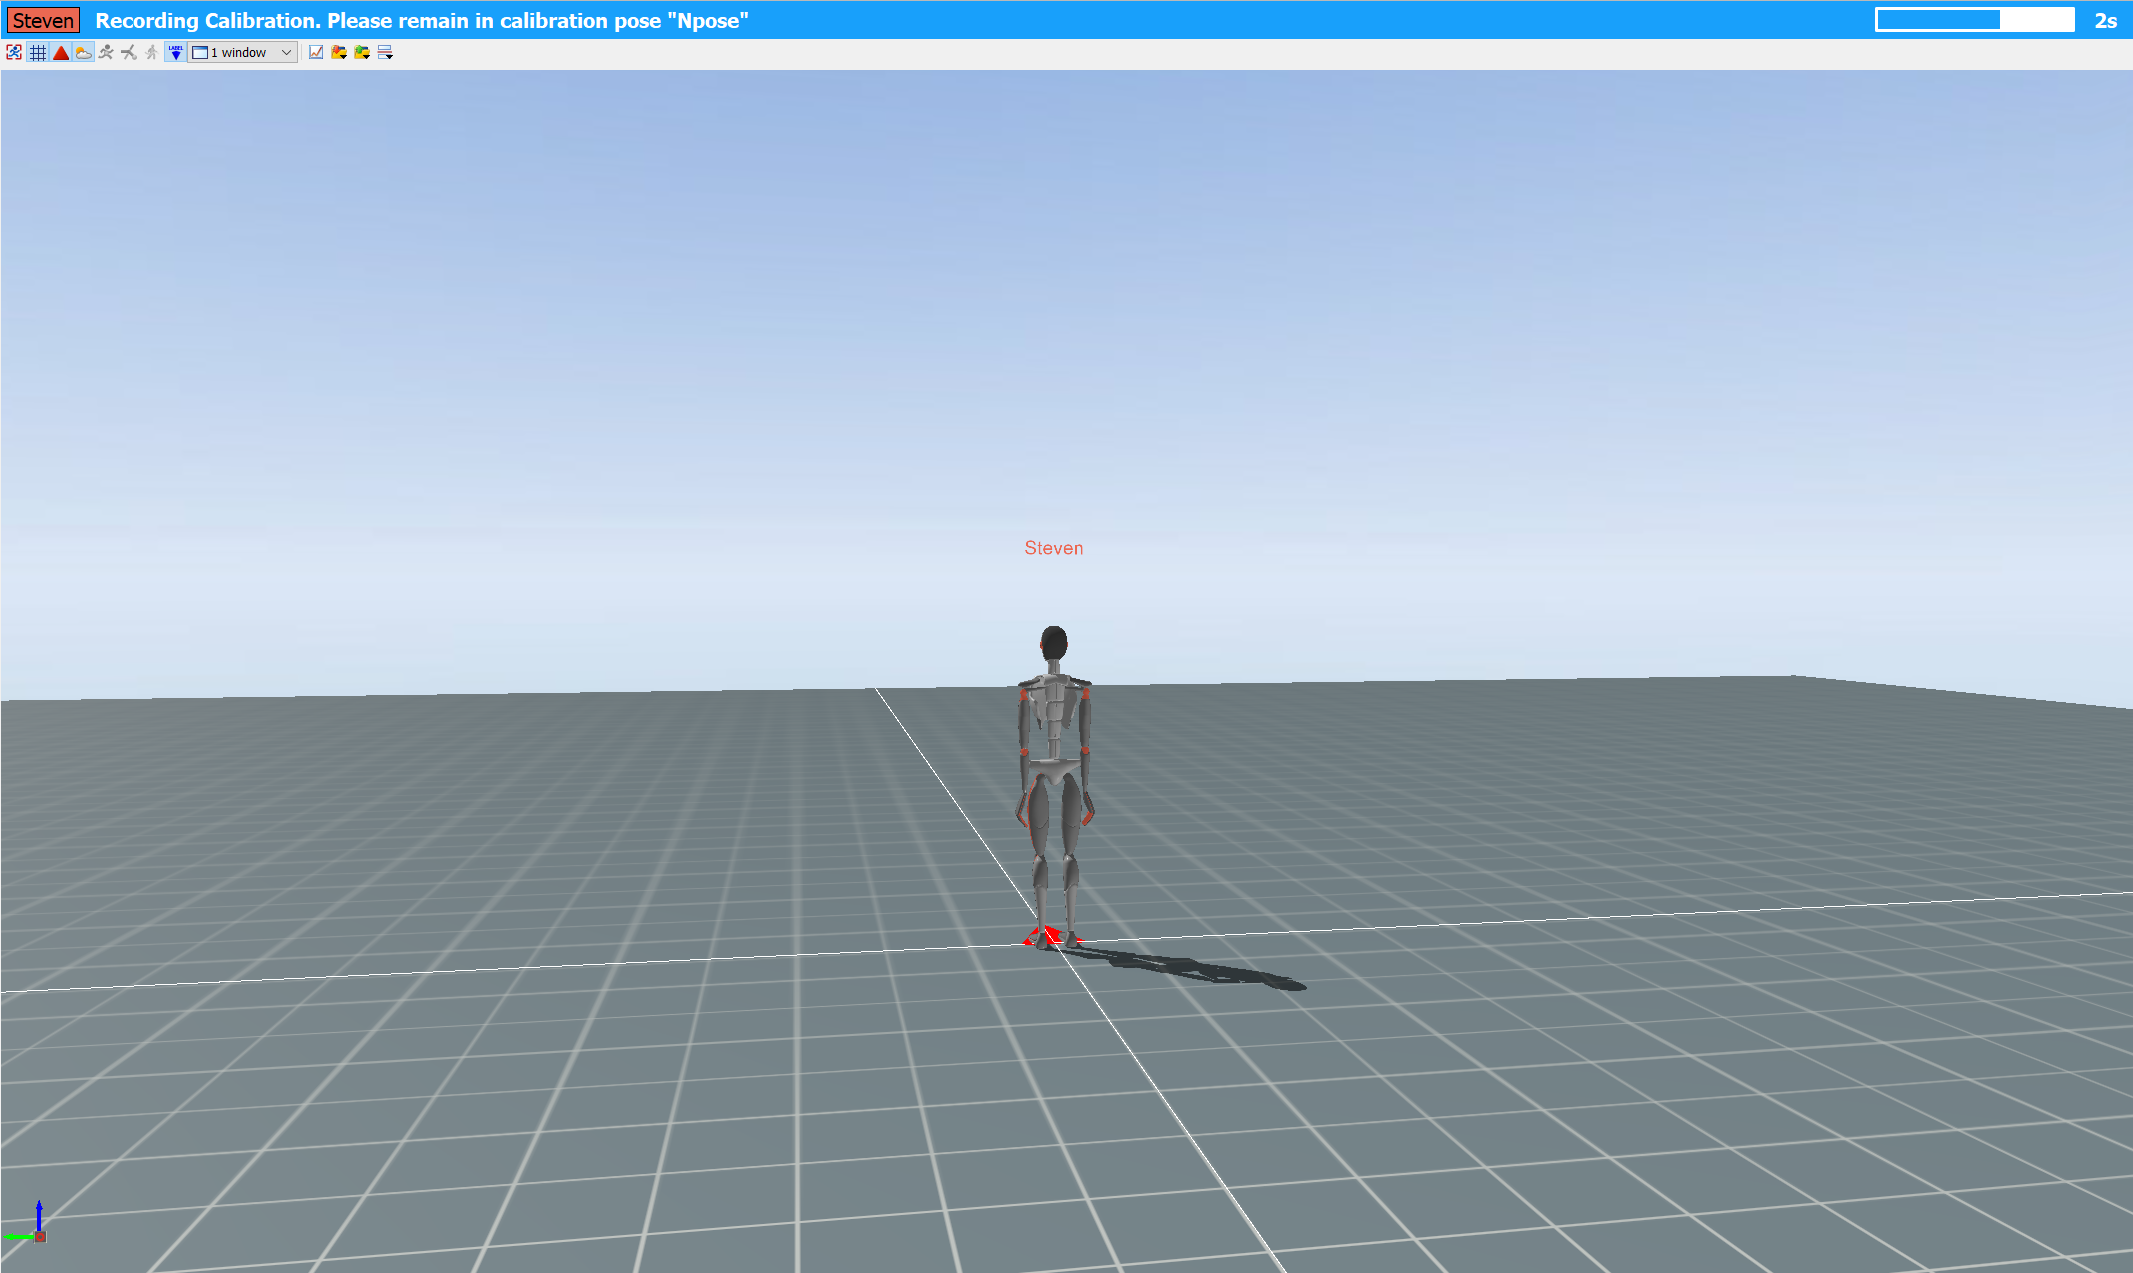Click the running figure motion icon
2133x1273 pixels.
(106, 52)
